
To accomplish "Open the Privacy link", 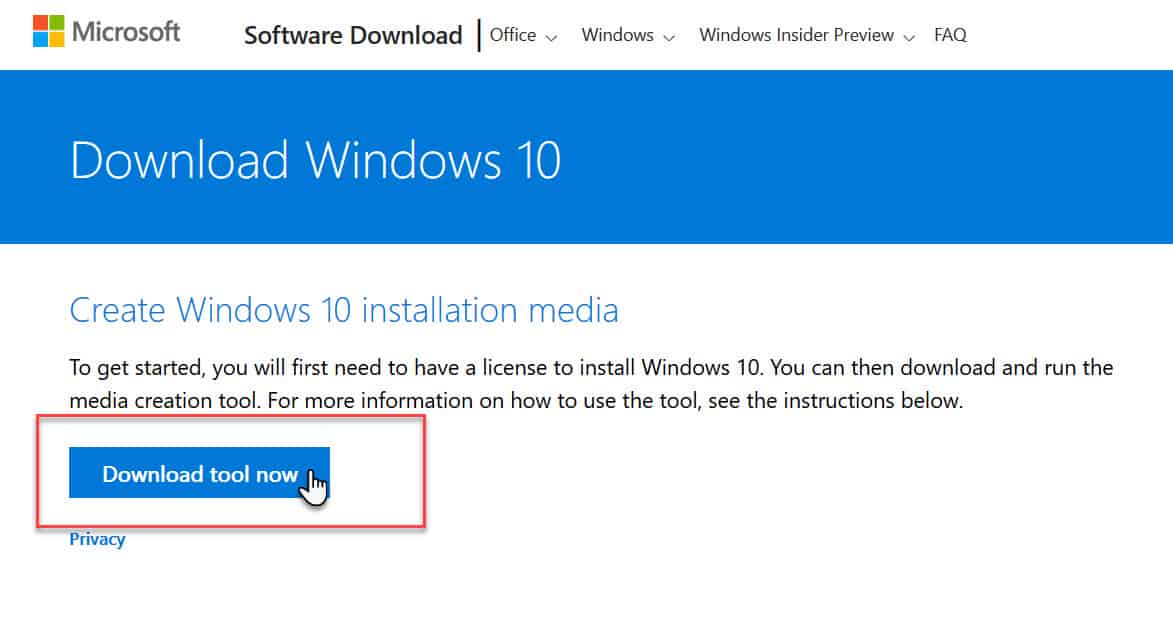I will coord(97,539).
